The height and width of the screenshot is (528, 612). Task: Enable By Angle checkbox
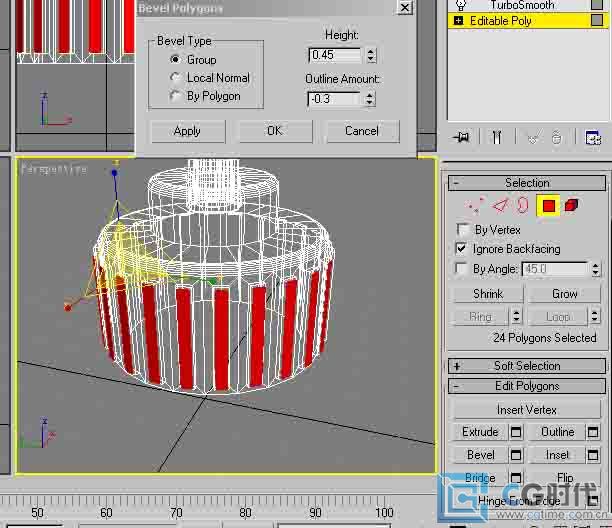461,268
